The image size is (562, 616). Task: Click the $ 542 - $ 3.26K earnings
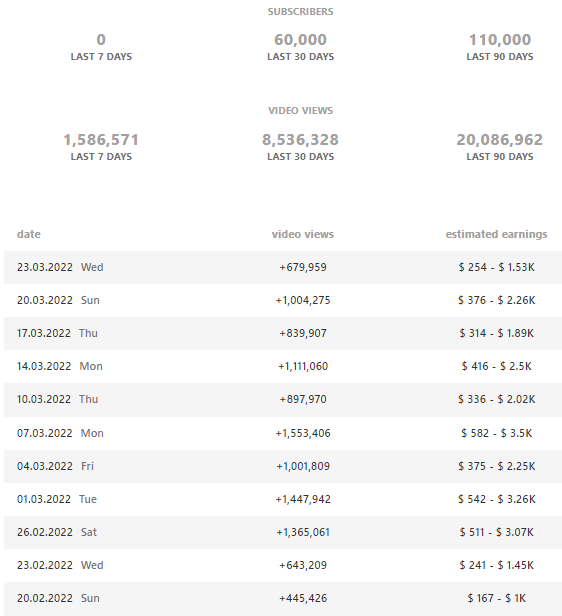tap(496, 499)
